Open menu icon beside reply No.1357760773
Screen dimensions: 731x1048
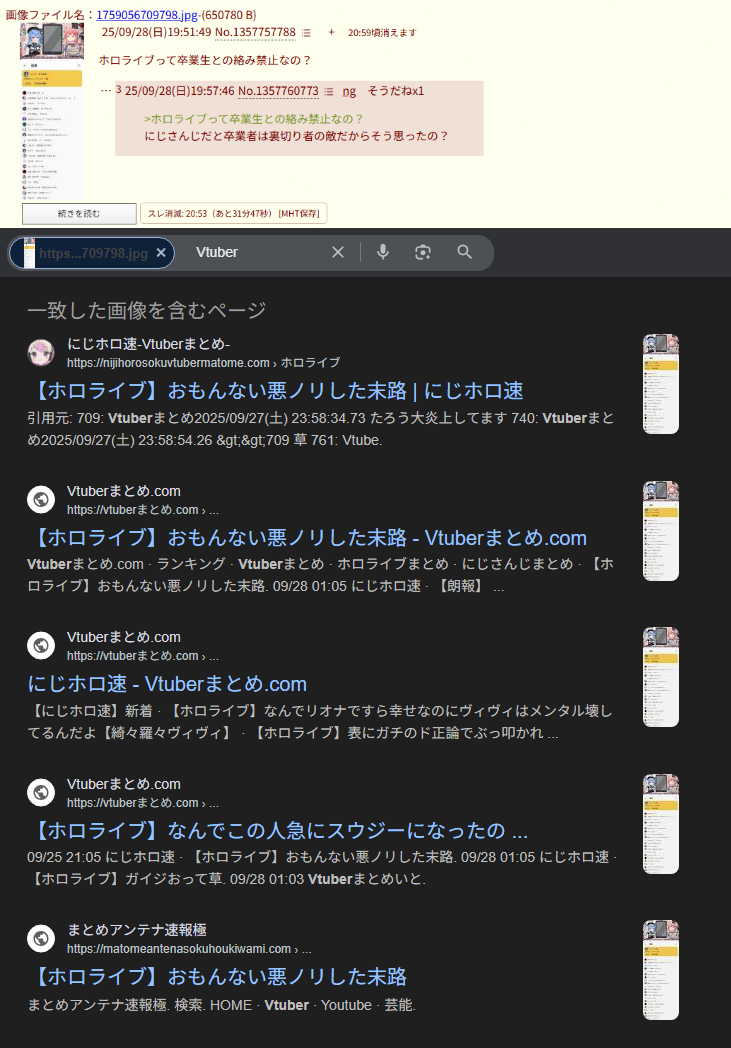[328, 91]
